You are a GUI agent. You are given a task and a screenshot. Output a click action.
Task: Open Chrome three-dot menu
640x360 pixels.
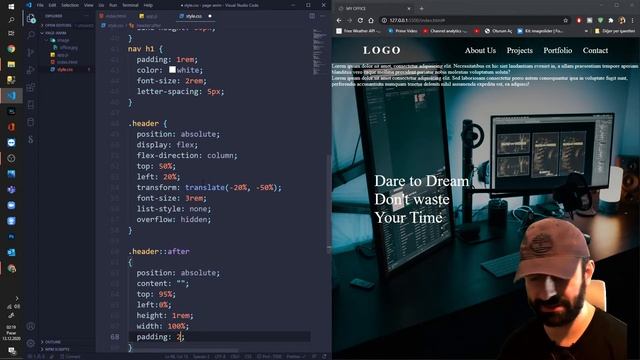pos(633,20)
